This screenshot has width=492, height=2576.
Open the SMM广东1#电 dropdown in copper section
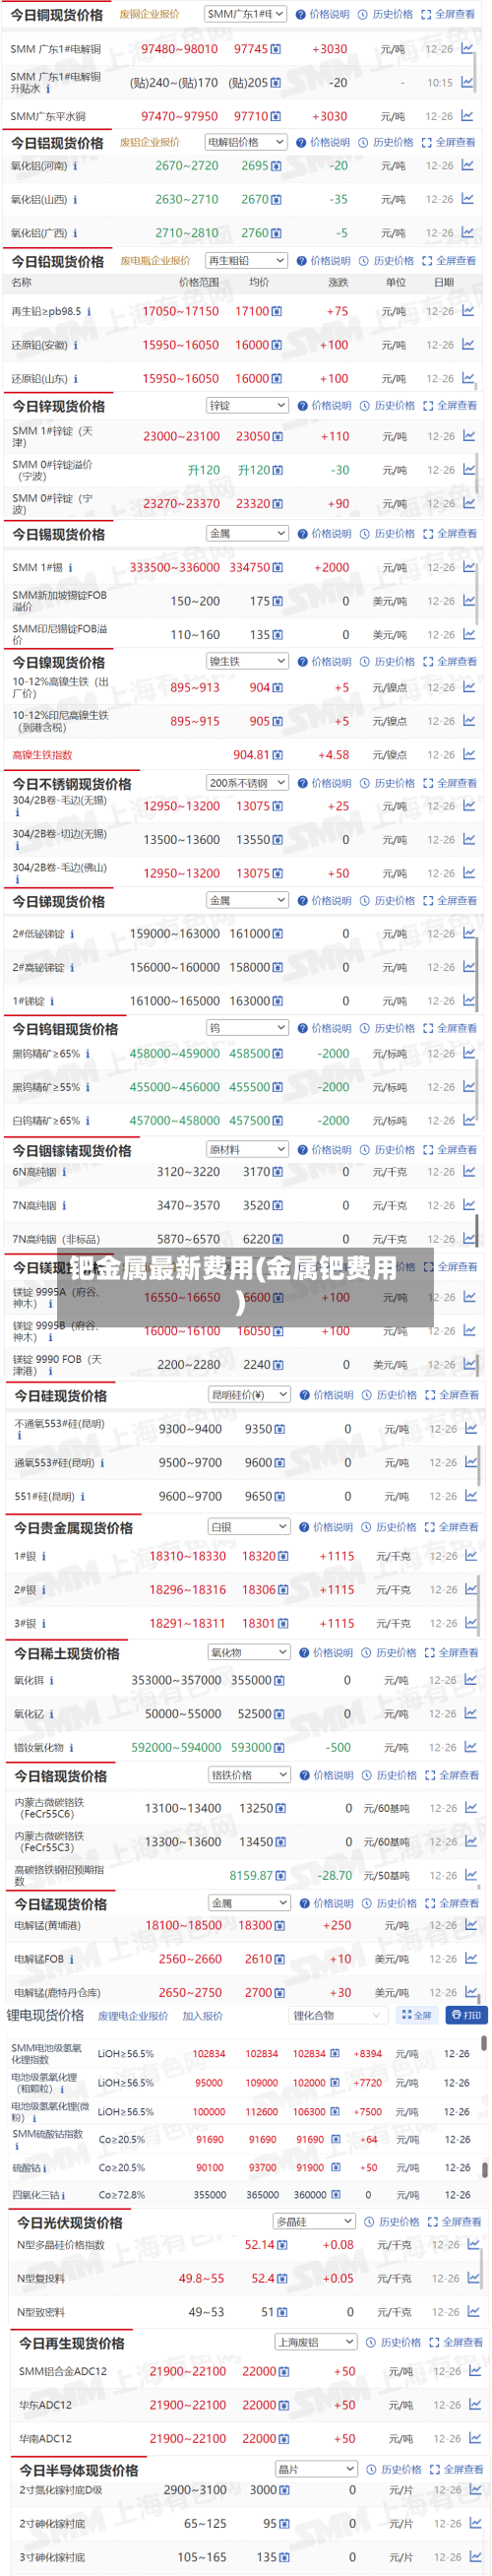point(245,14)
